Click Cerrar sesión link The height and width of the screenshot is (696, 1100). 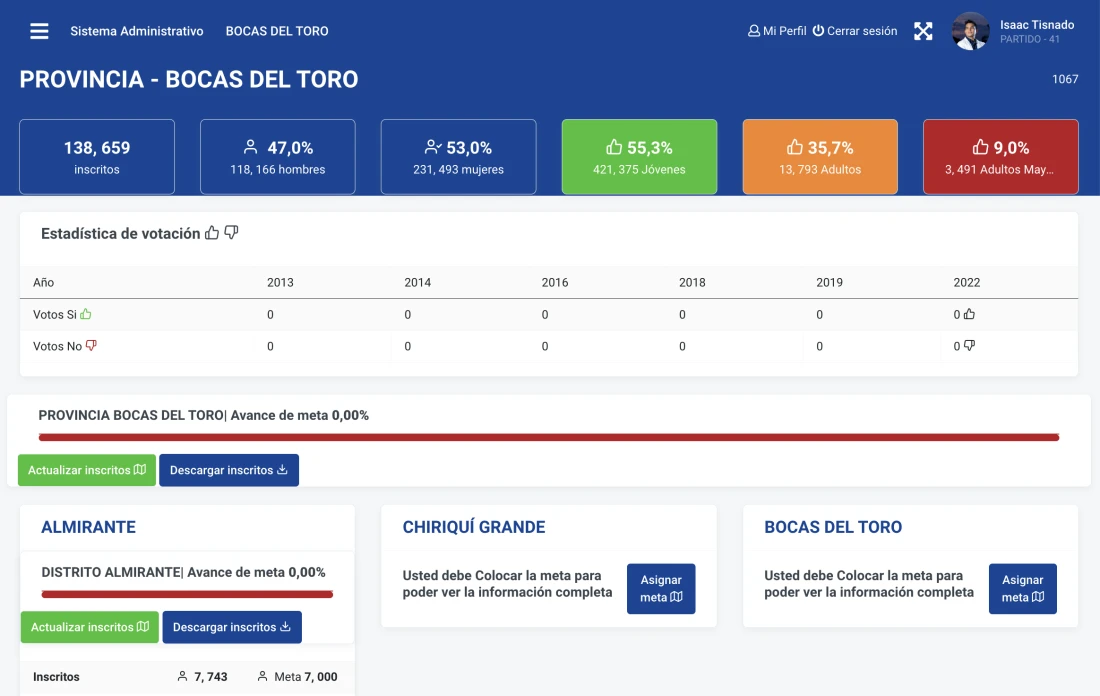855,31
